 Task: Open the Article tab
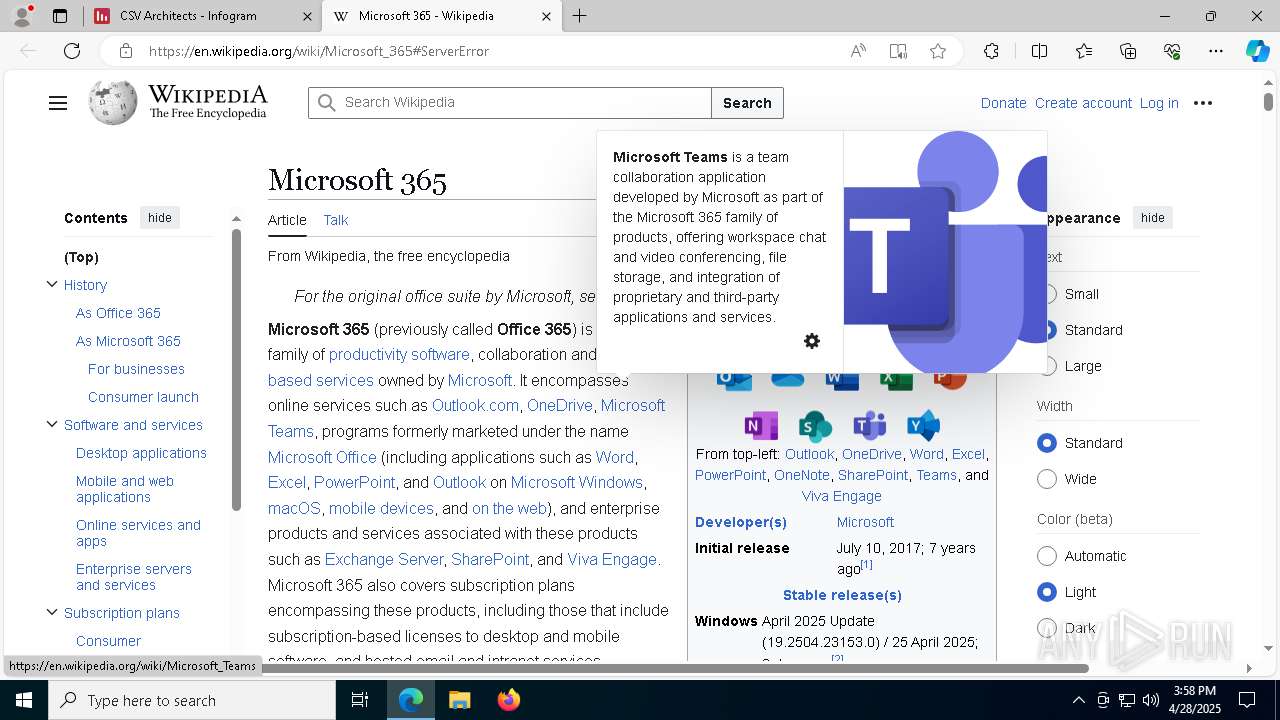coord(287,220)
